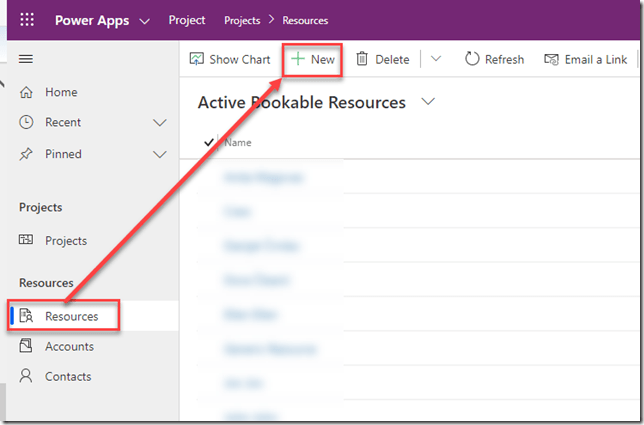Open the Active Bookable Resources view dropdown
Screen dimensions: 644x425
[x=429, y=102]
